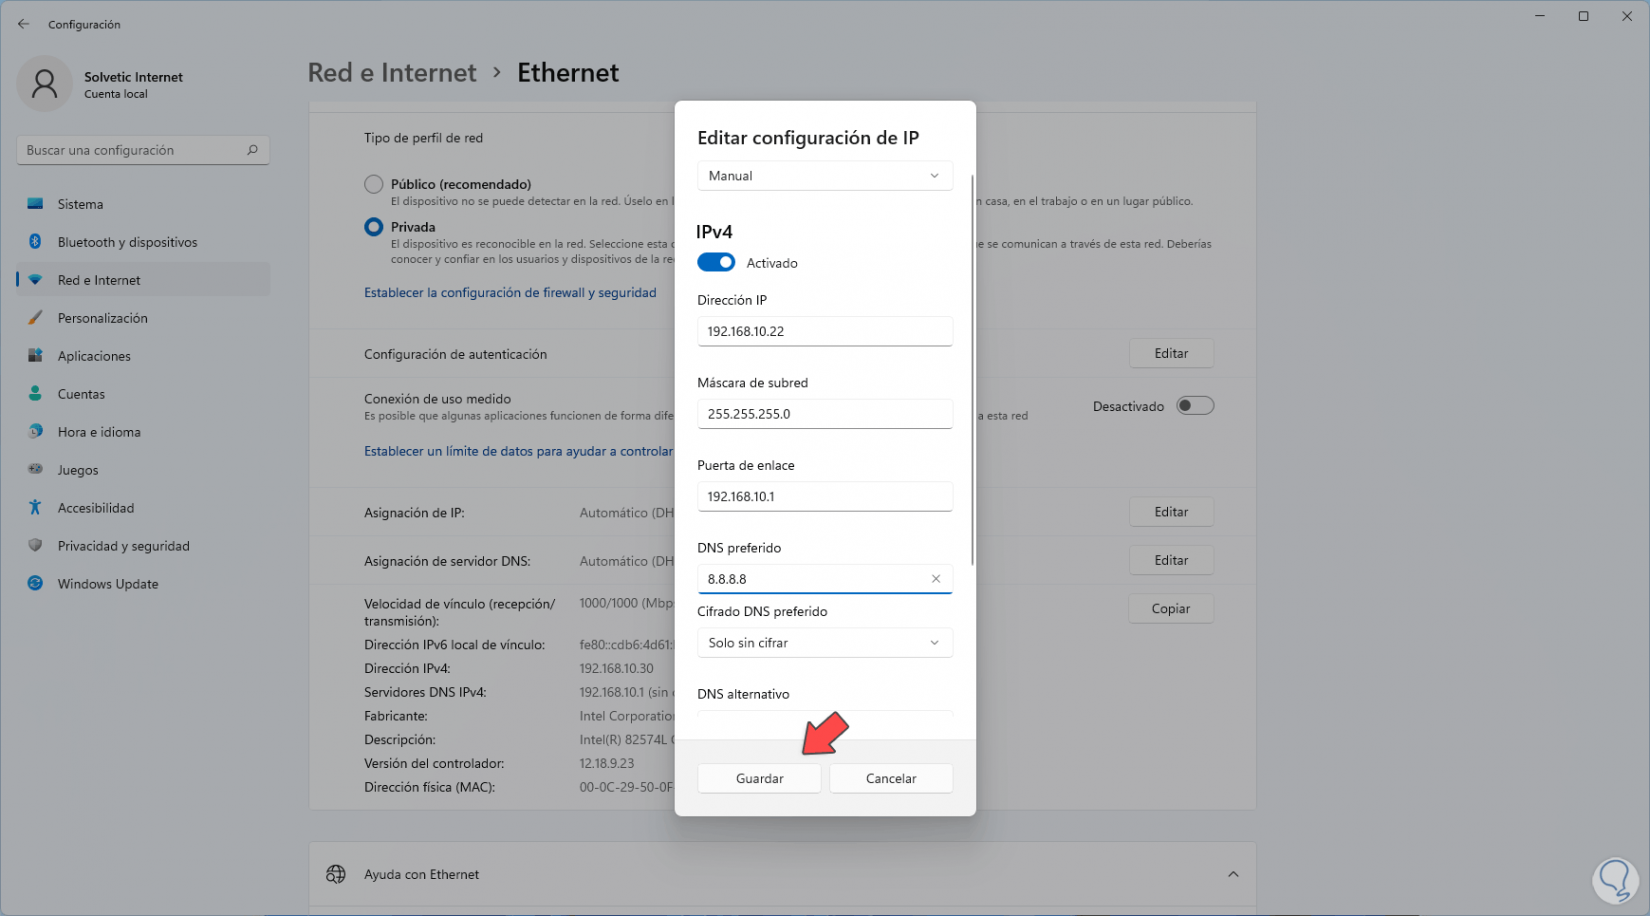
Task: Open the Aplicaciones icon
Action: click(36, 356)
